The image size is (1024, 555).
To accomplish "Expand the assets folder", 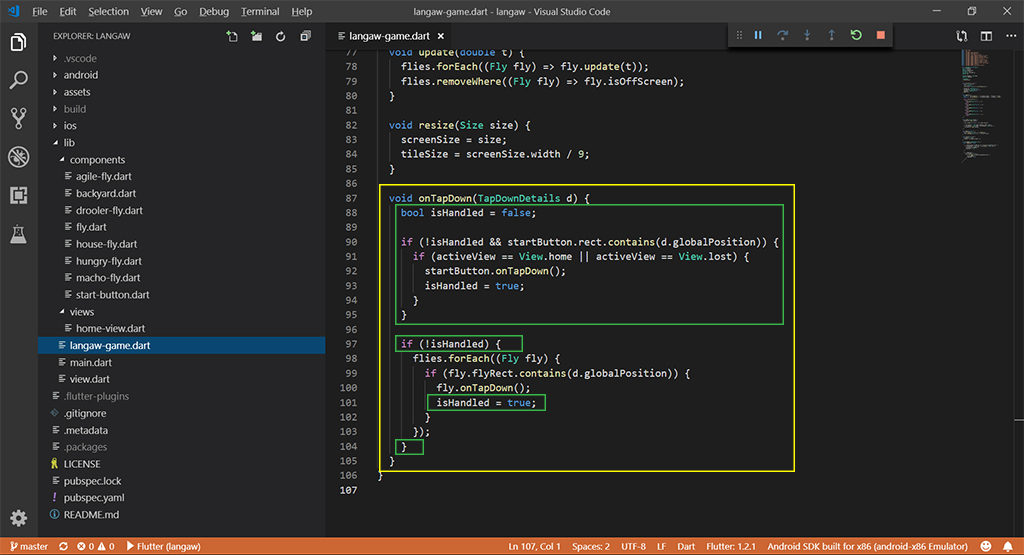I will click(x=77, y=92).
